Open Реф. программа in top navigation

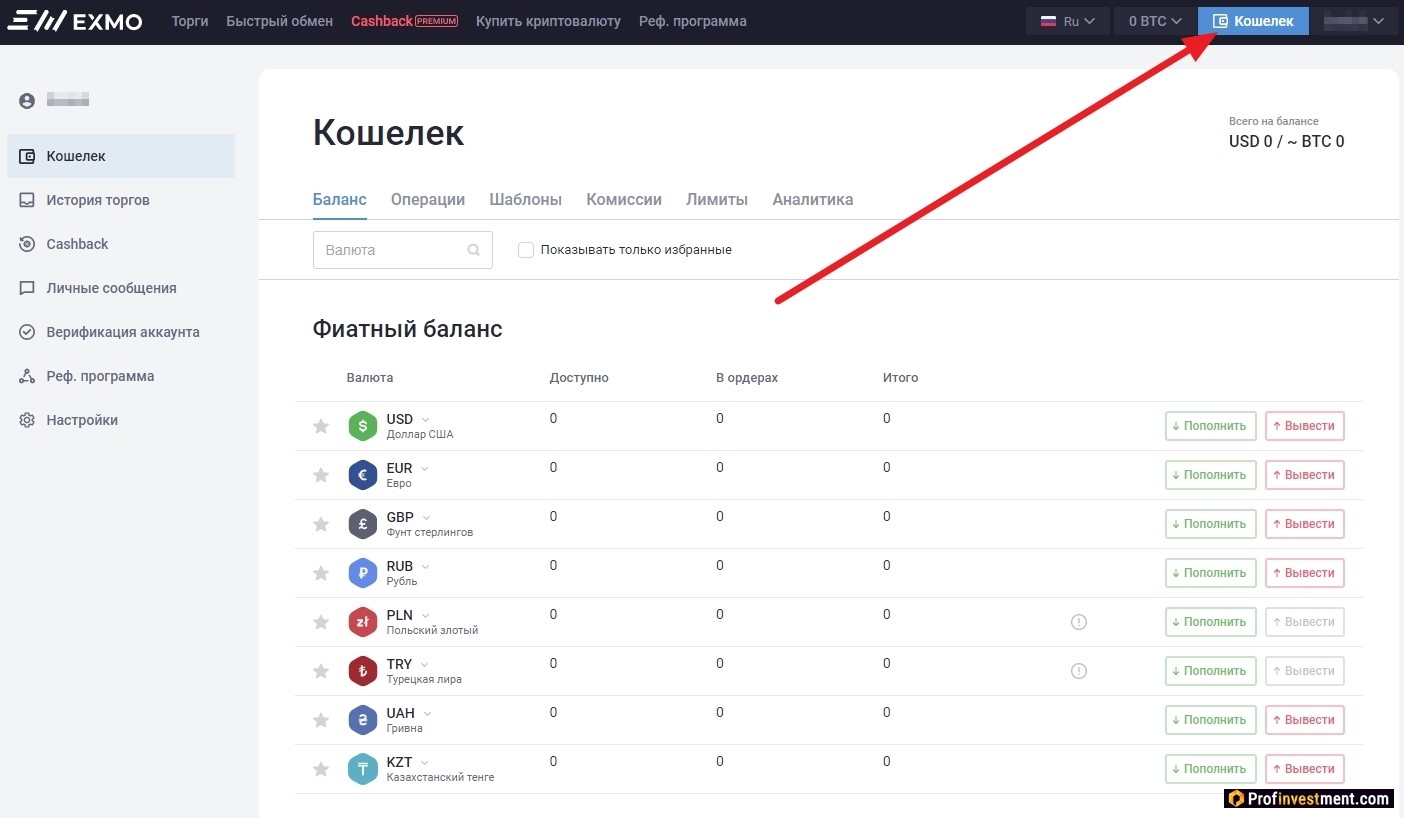click(693, 21)
